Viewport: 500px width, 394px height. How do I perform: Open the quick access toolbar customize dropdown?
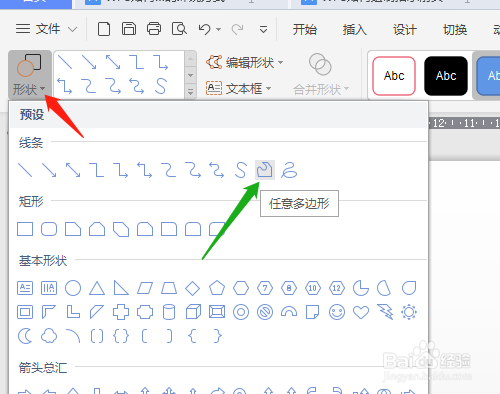click(263, 29)
